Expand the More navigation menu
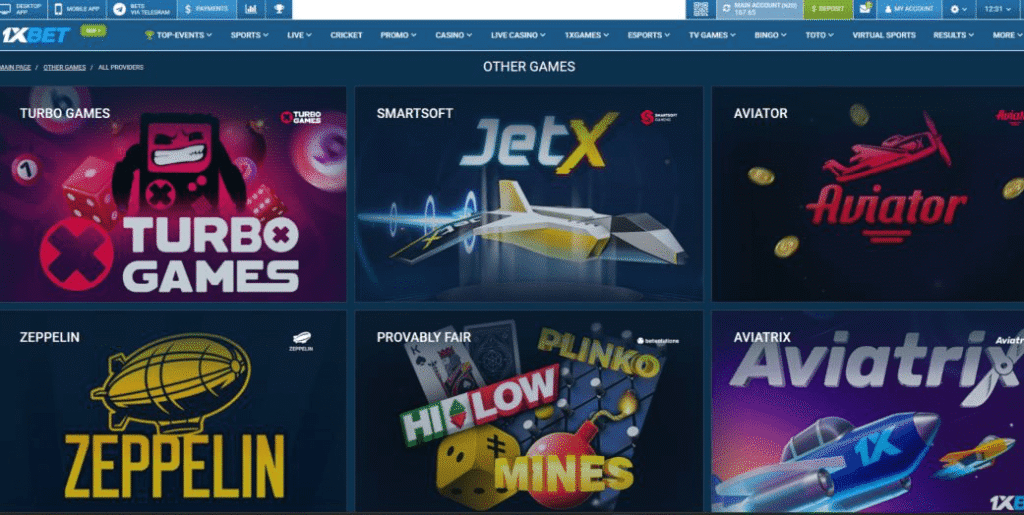The height and width of the screenshot is (515, 1024). point(1007,35)
